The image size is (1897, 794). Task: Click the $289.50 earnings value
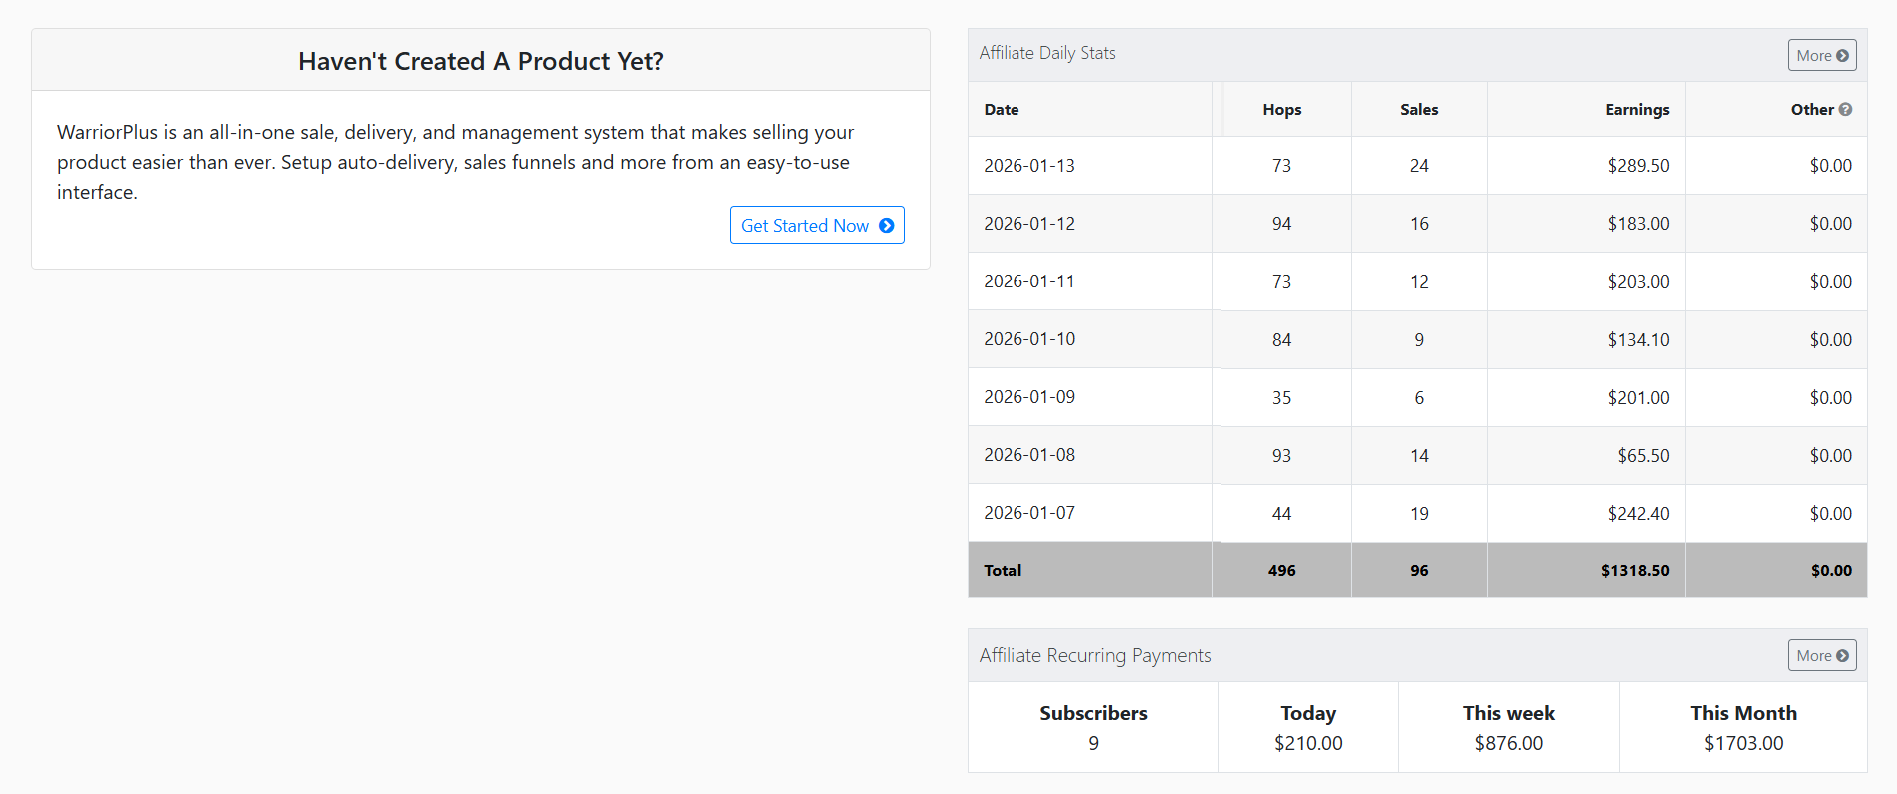click(1637, 165)
